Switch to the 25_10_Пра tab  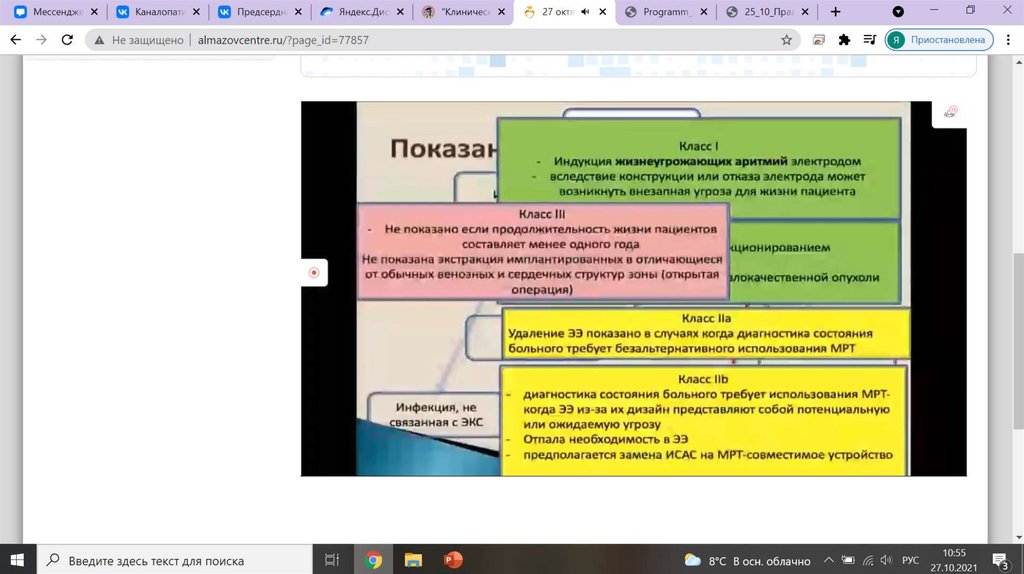tap(760, 12)
